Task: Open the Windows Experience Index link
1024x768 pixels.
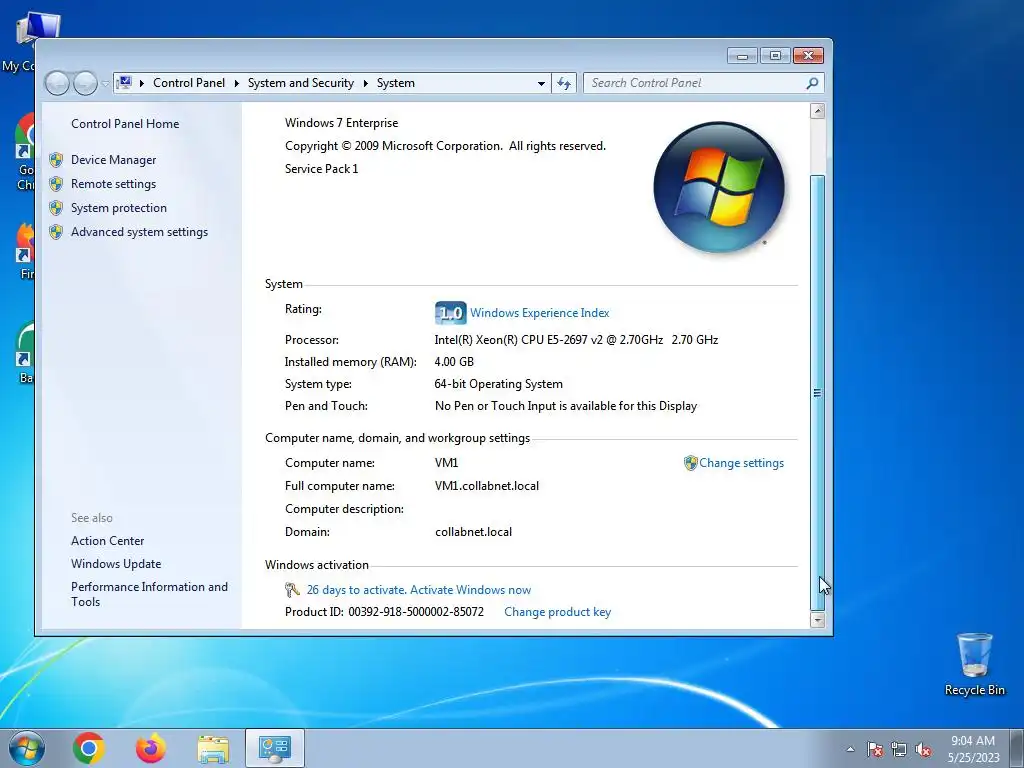Action: (x=539, y=313)
